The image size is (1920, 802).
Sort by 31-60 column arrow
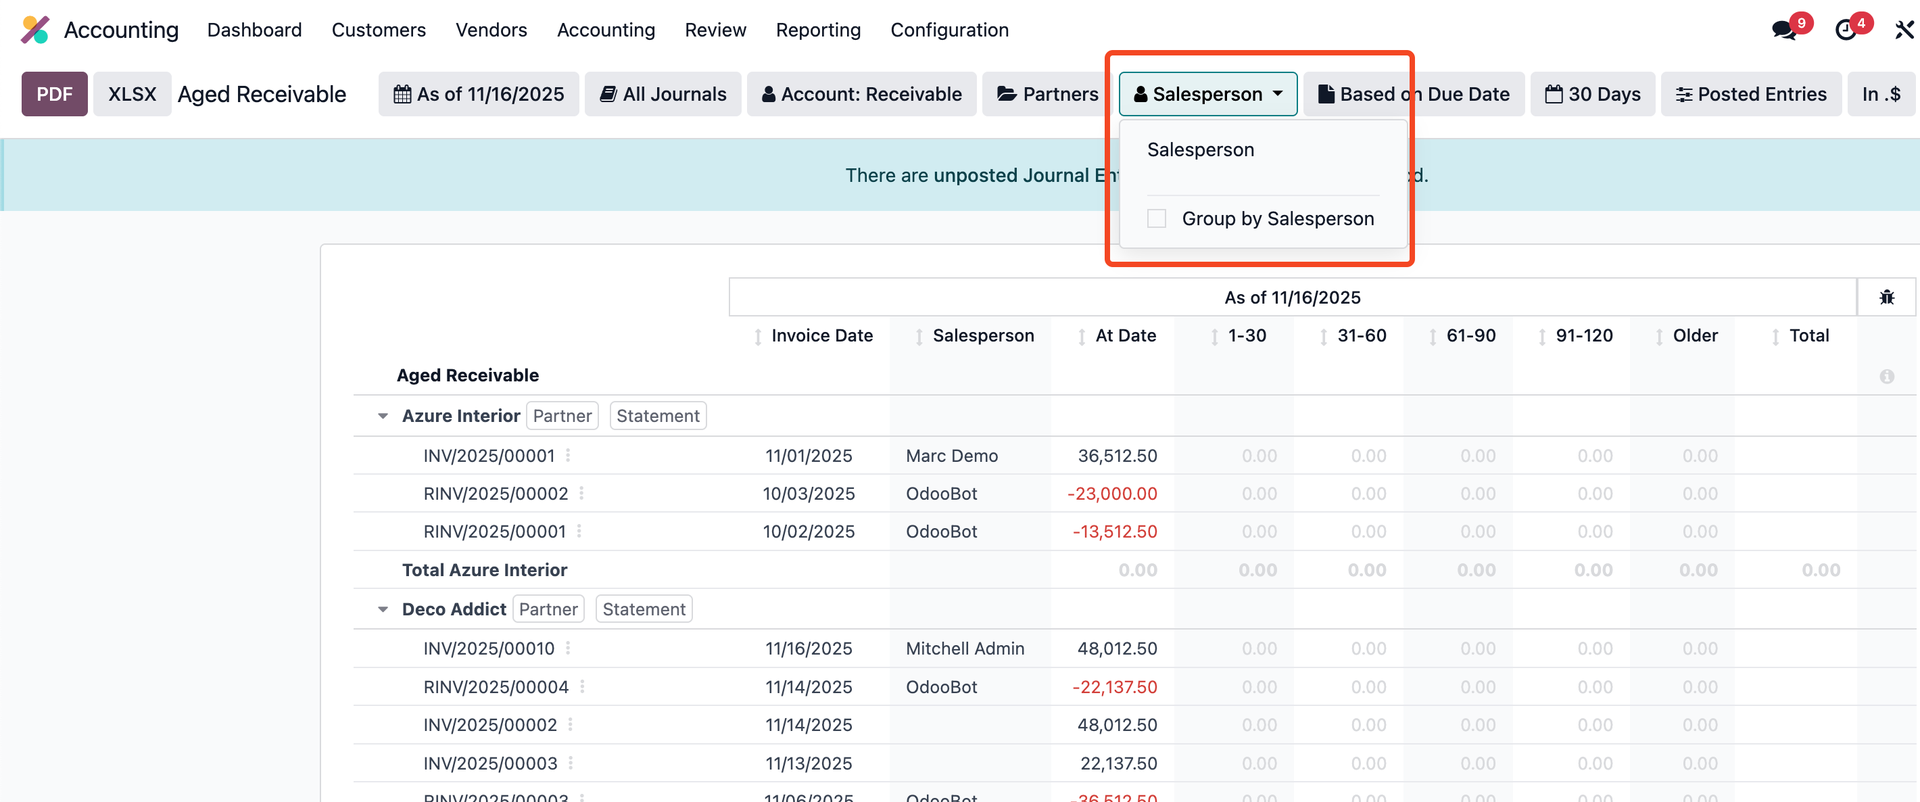pos(1324,337)
